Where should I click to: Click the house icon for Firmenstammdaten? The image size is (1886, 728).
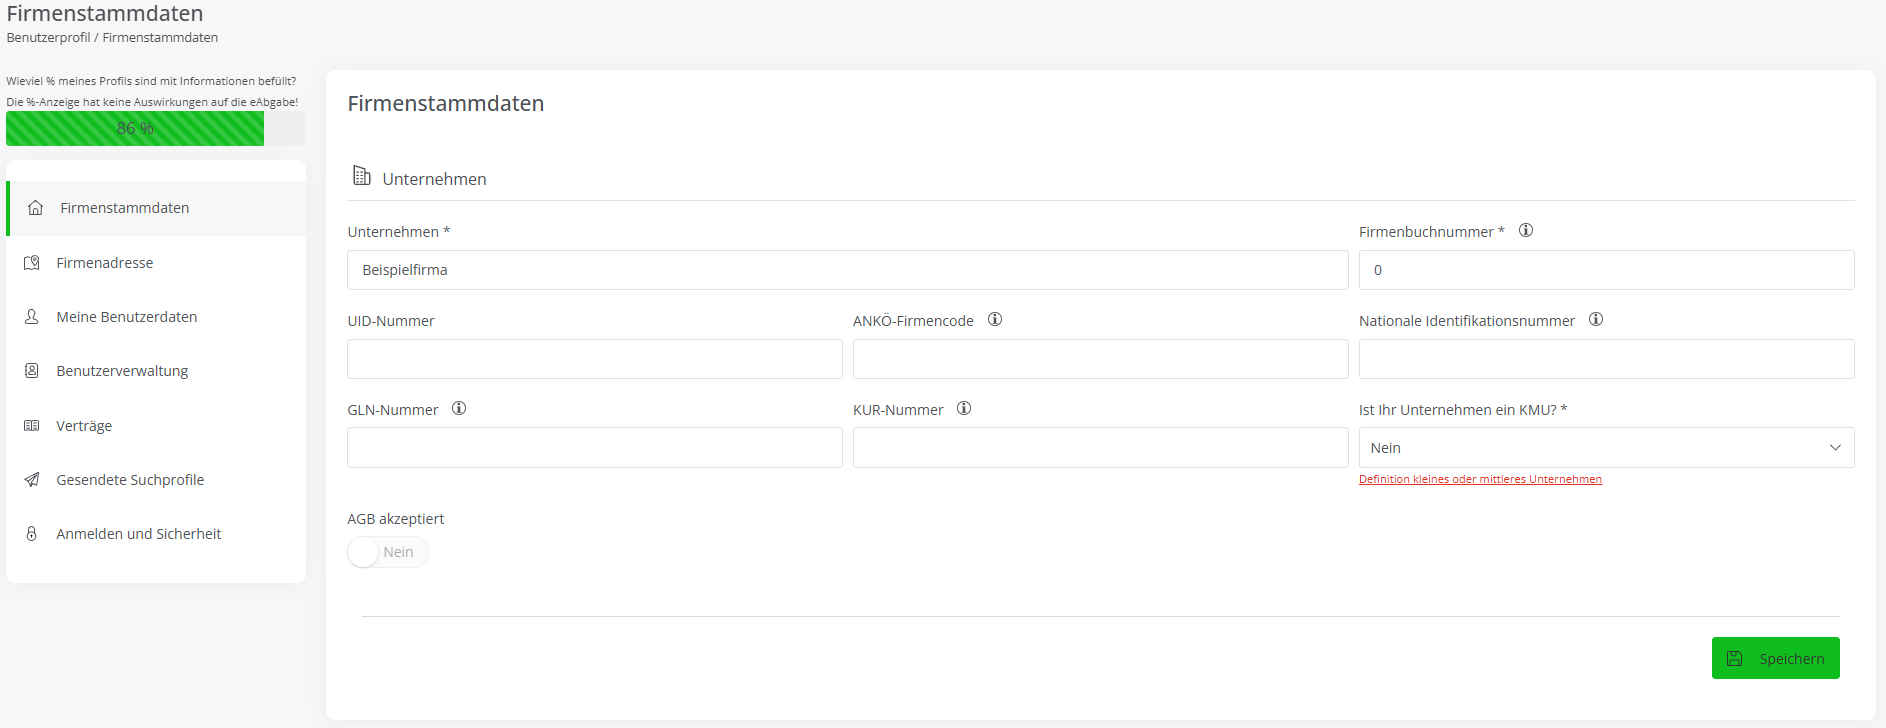[36, 208]
